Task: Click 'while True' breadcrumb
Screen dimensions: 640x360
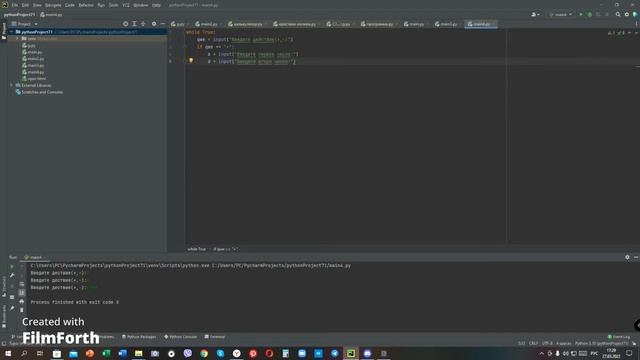Action: [196, 249]
